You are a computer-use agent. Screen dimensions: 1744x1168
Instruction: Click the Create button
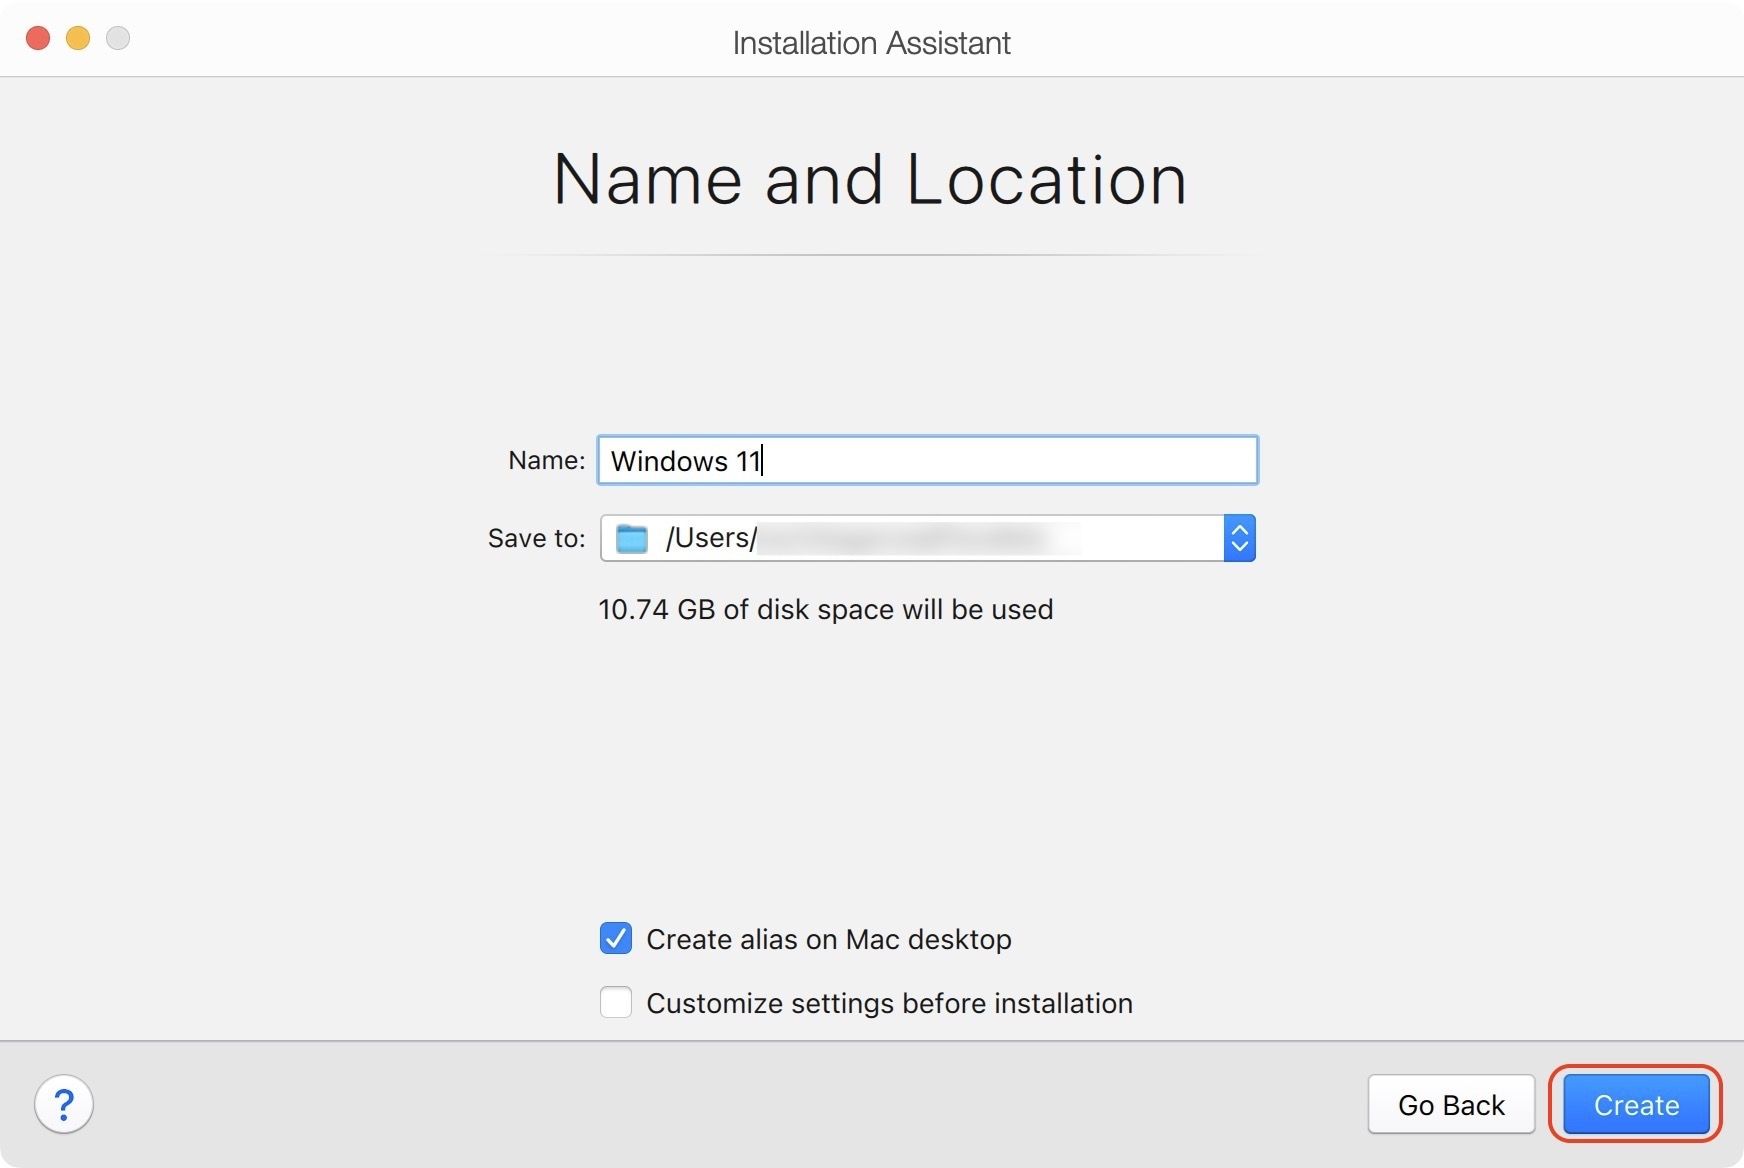[x=1634, y=1104]
